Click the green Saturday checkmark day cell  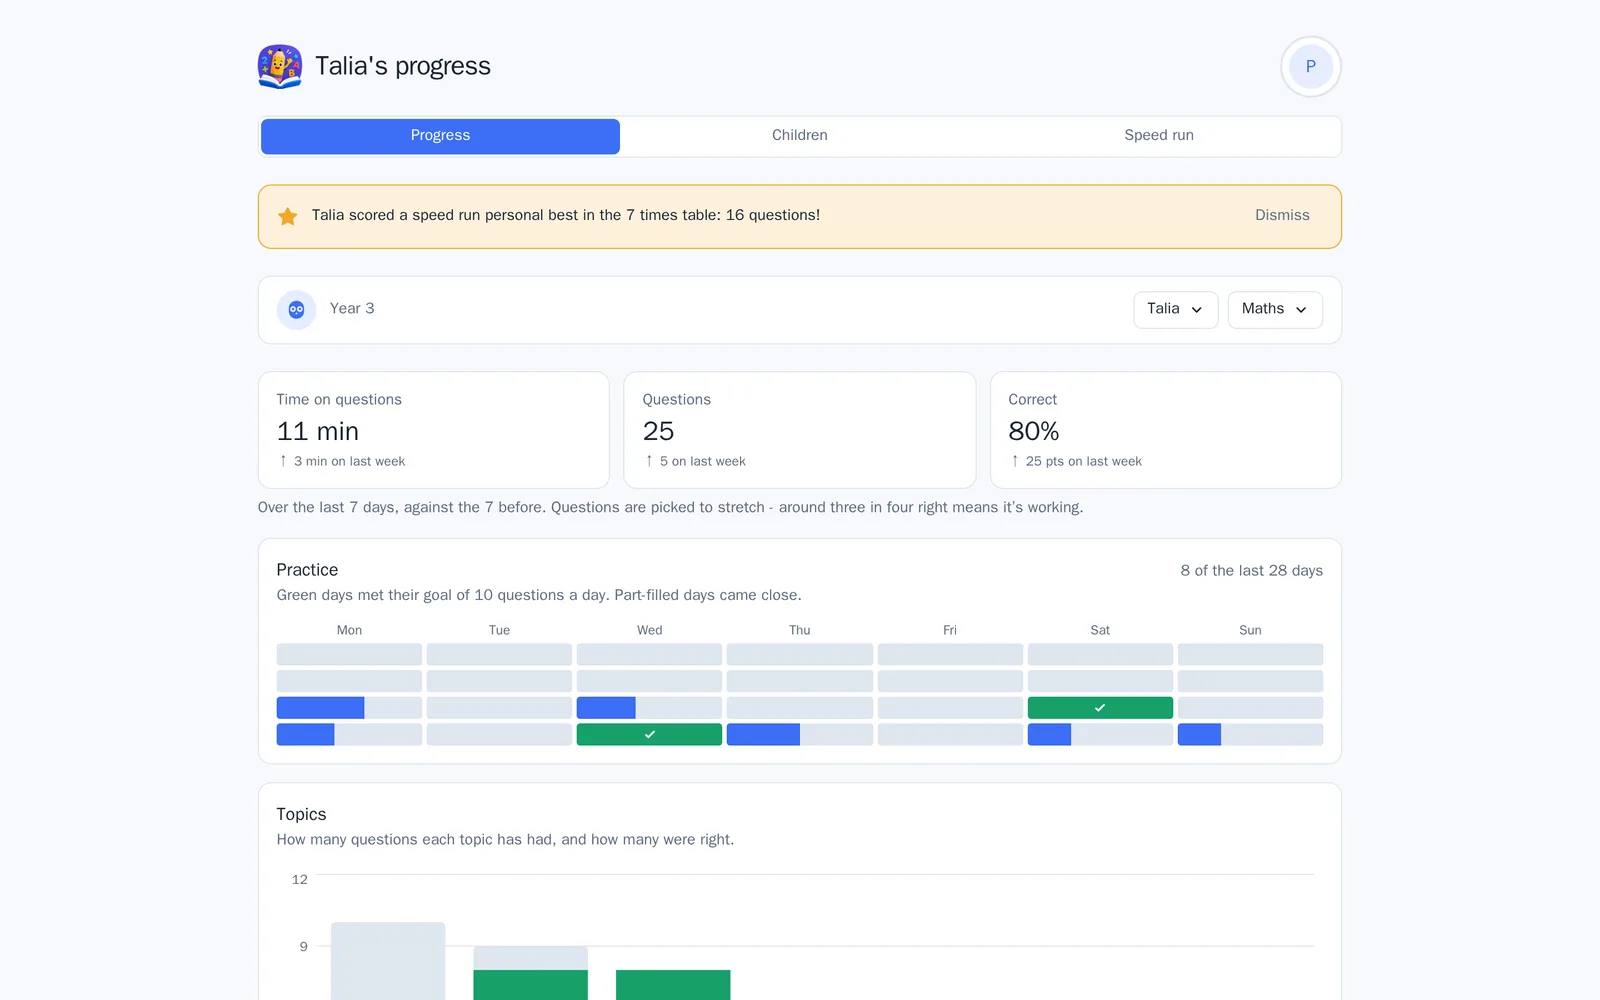pyautogui.click(x=1100, y=708)
